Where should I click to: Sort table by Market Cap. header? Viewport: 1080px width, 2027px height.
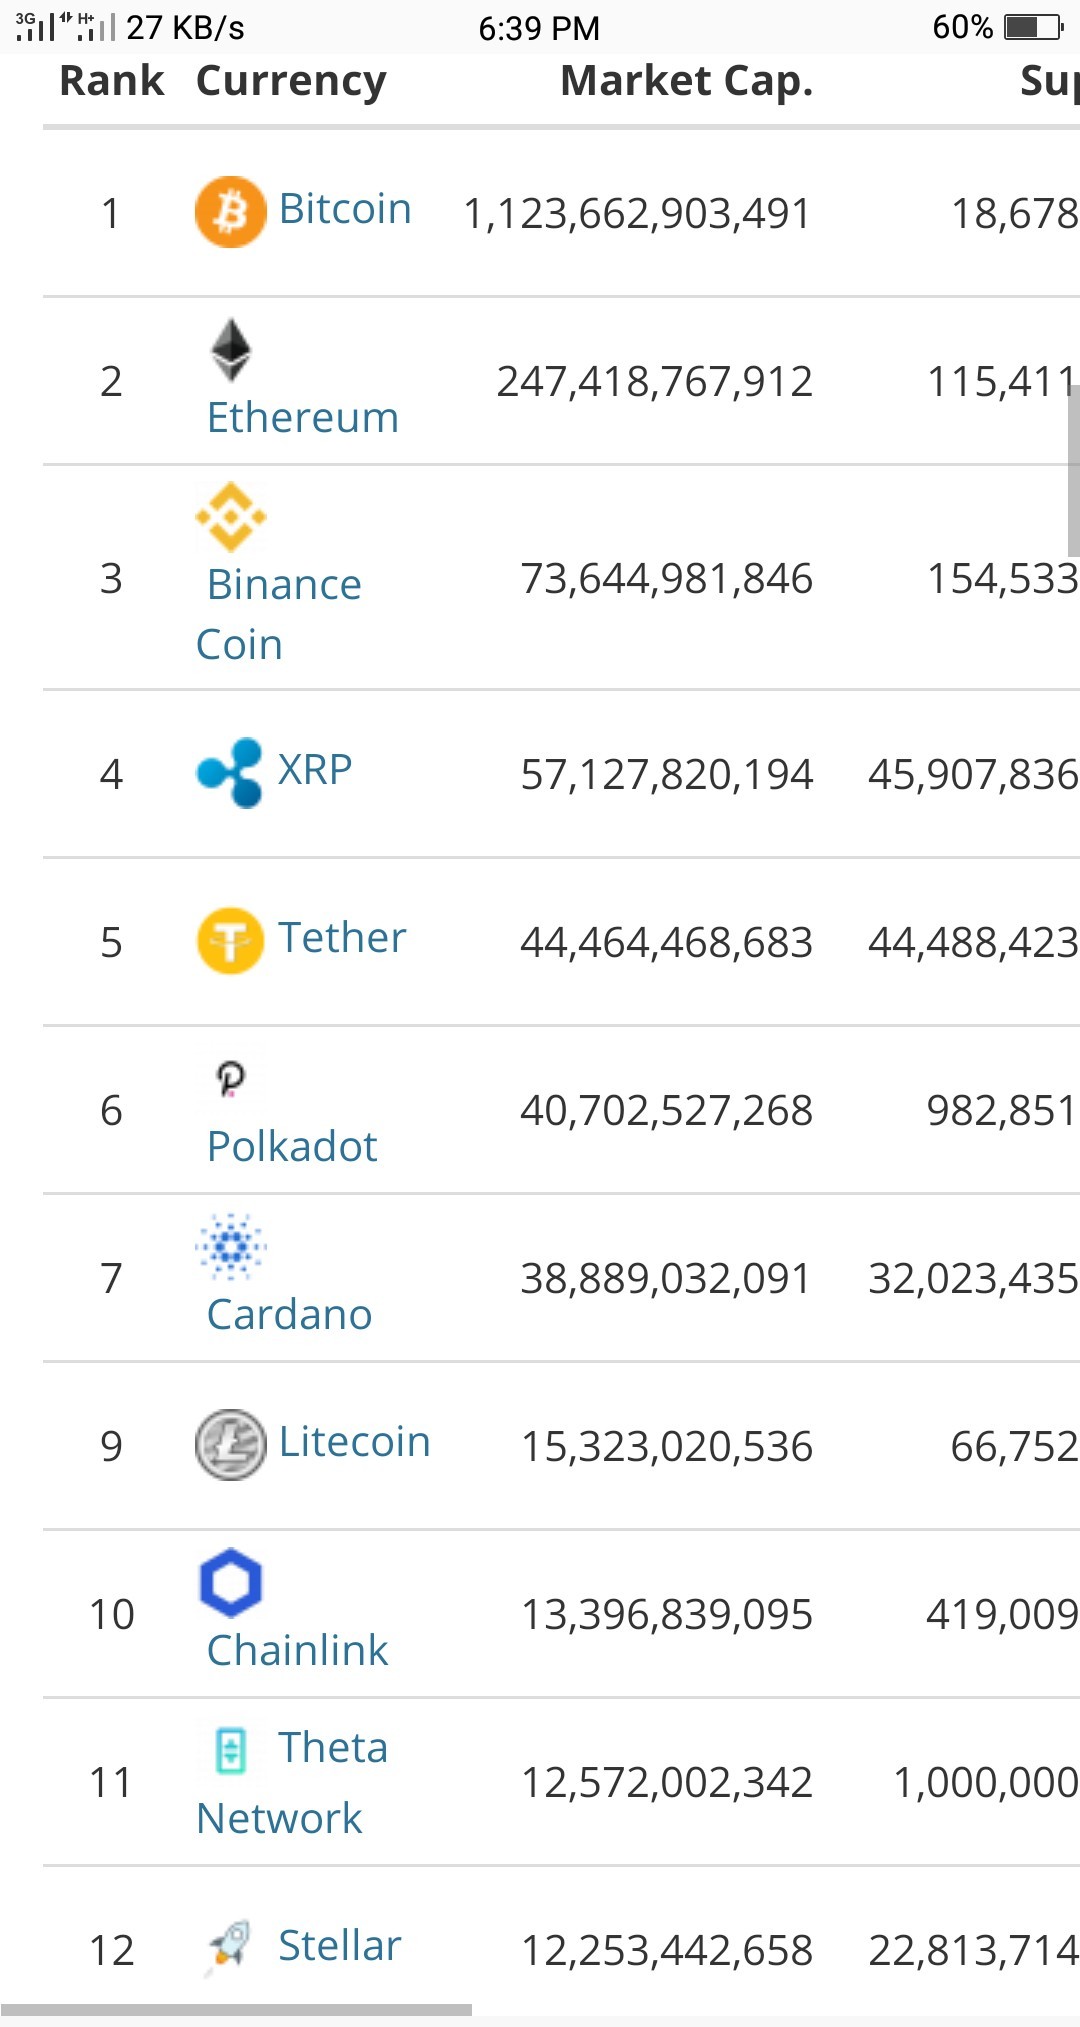click(x=687, y=81)
